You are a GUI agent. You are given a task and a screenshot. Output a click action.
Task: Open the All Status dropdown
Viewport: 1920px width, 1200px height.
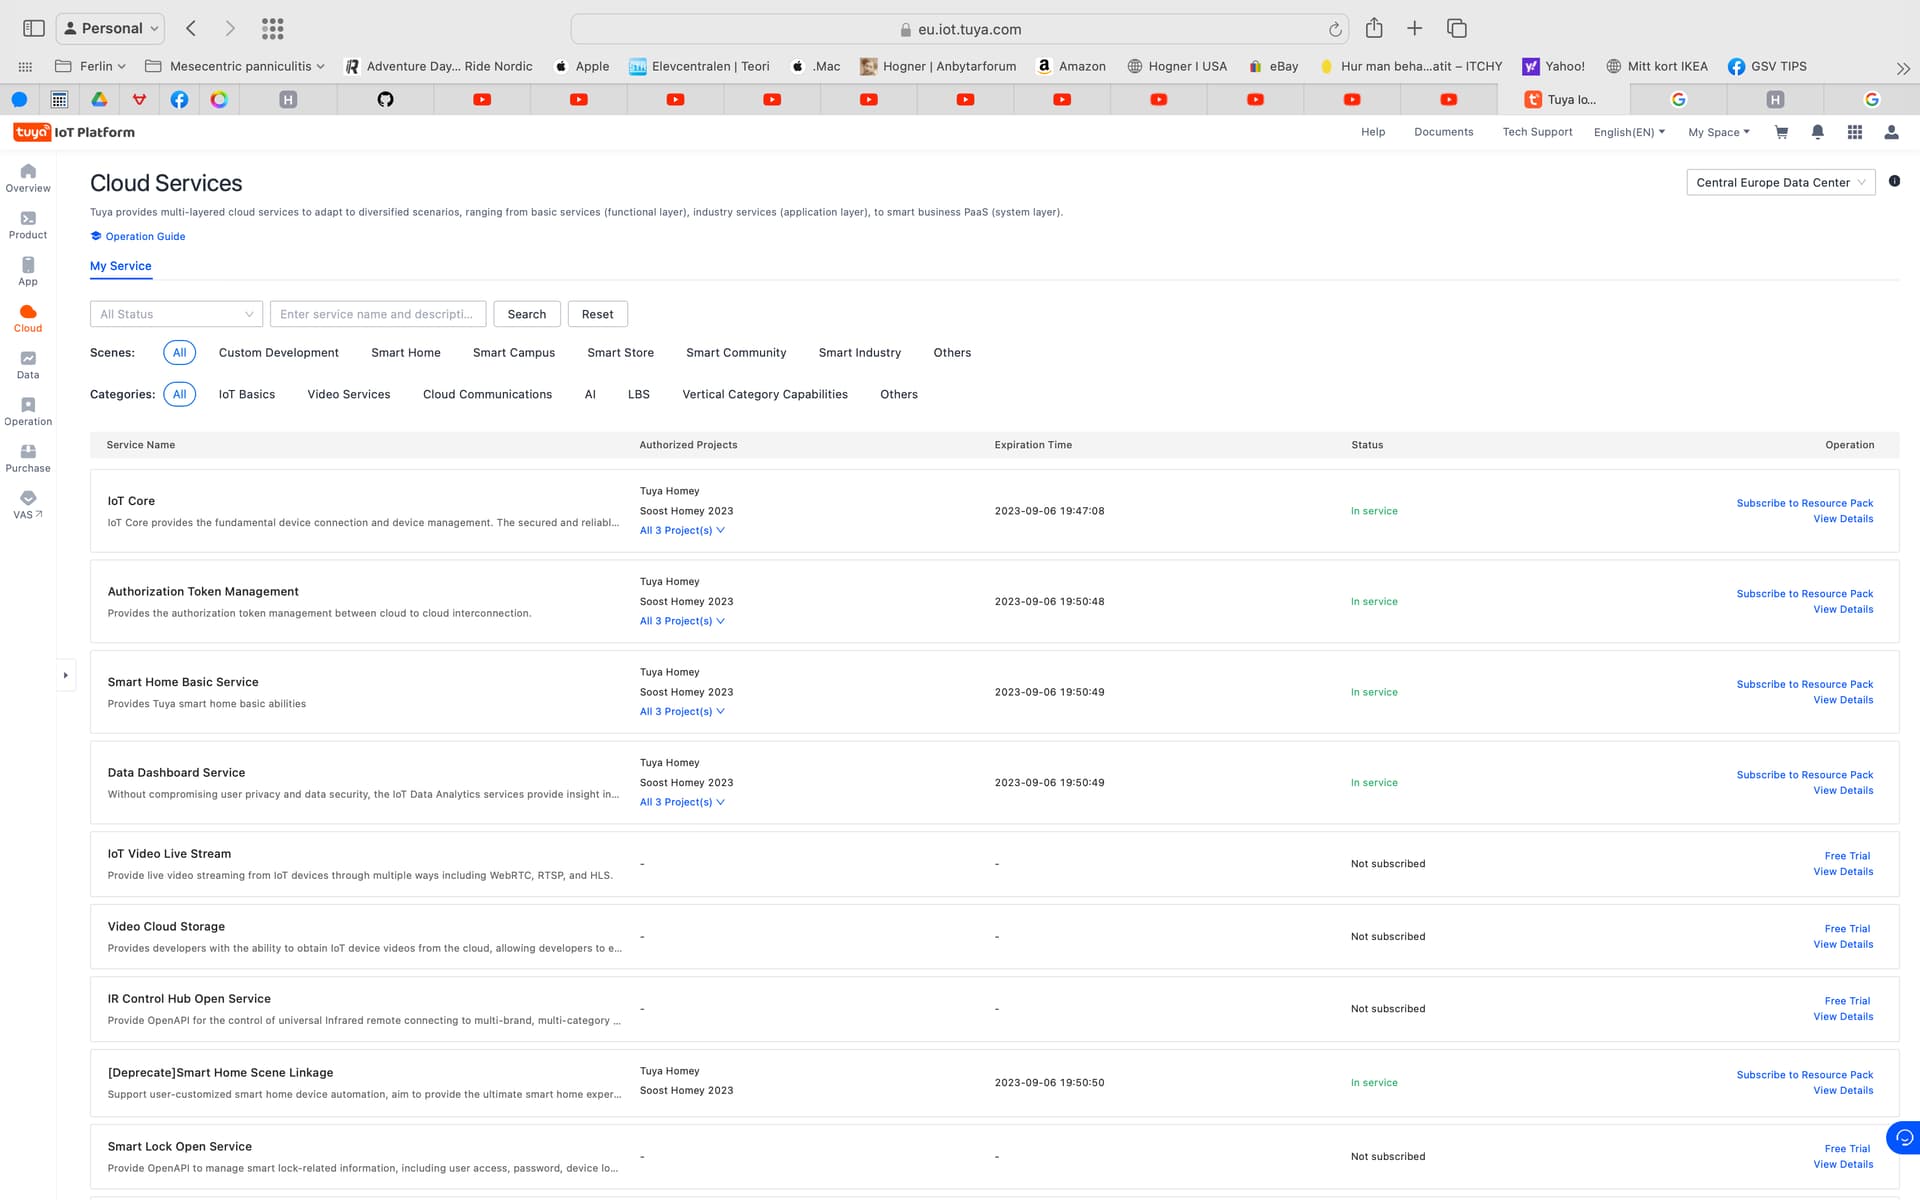tap(176, 314)
